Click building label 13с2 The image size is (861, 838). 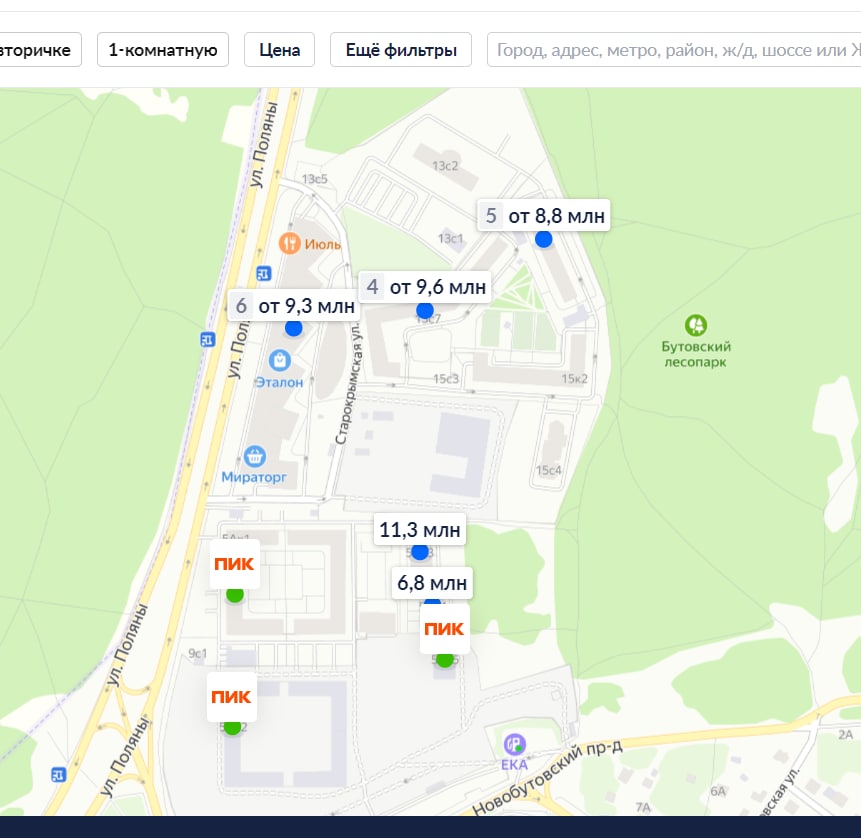(x=445, y=165)
